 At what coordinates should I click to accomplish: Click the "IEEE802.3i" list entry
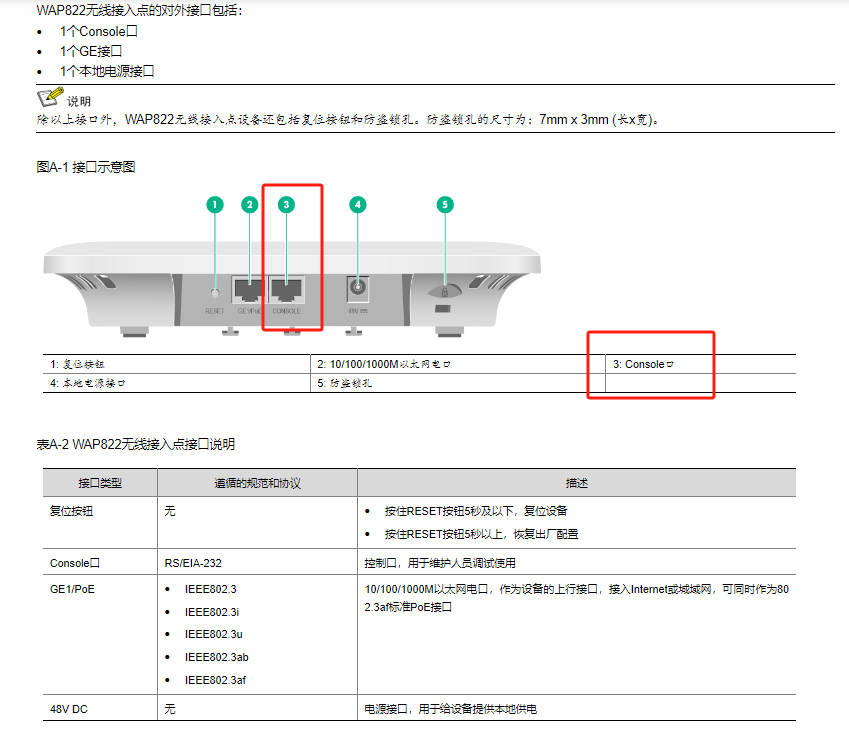click(212, 612)
